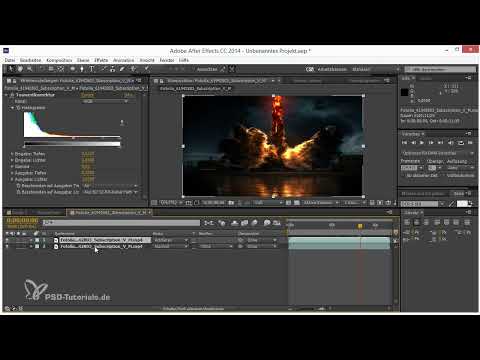Collapse the Tonwertkorrektur effect
The image size is (480, 360).
(7, 95)
